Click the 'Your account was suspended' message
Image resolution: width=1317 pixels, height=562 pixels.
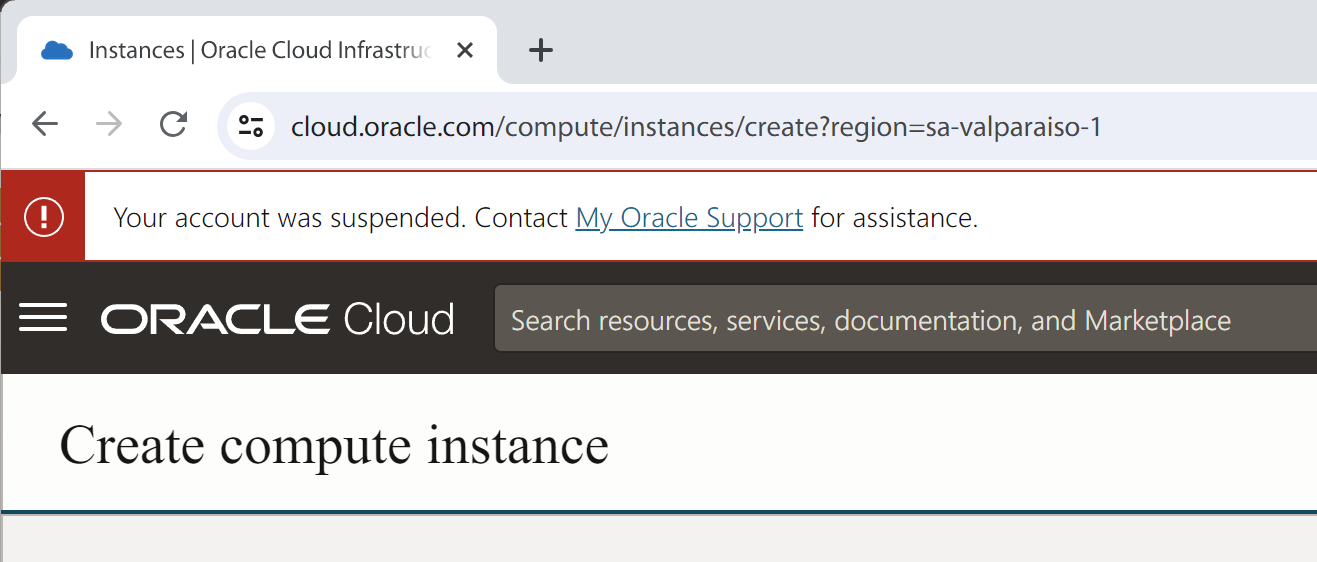(290, 218)
